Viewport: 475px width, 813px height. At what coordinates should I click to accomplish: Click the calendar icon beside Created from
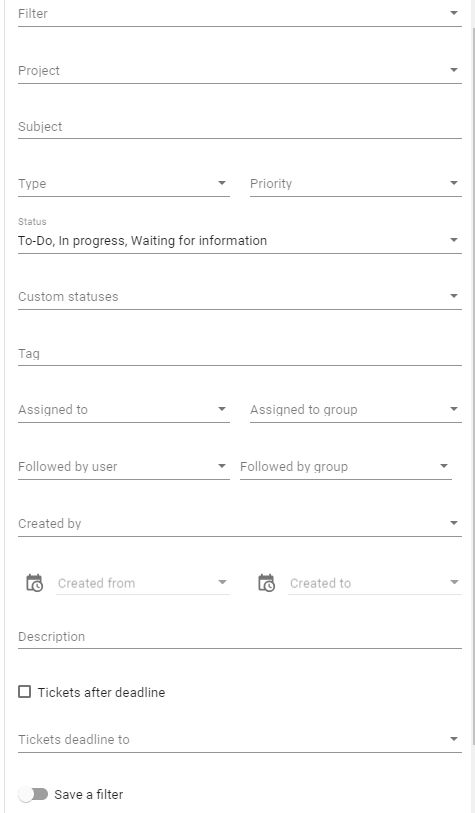(x=35, y=583)
